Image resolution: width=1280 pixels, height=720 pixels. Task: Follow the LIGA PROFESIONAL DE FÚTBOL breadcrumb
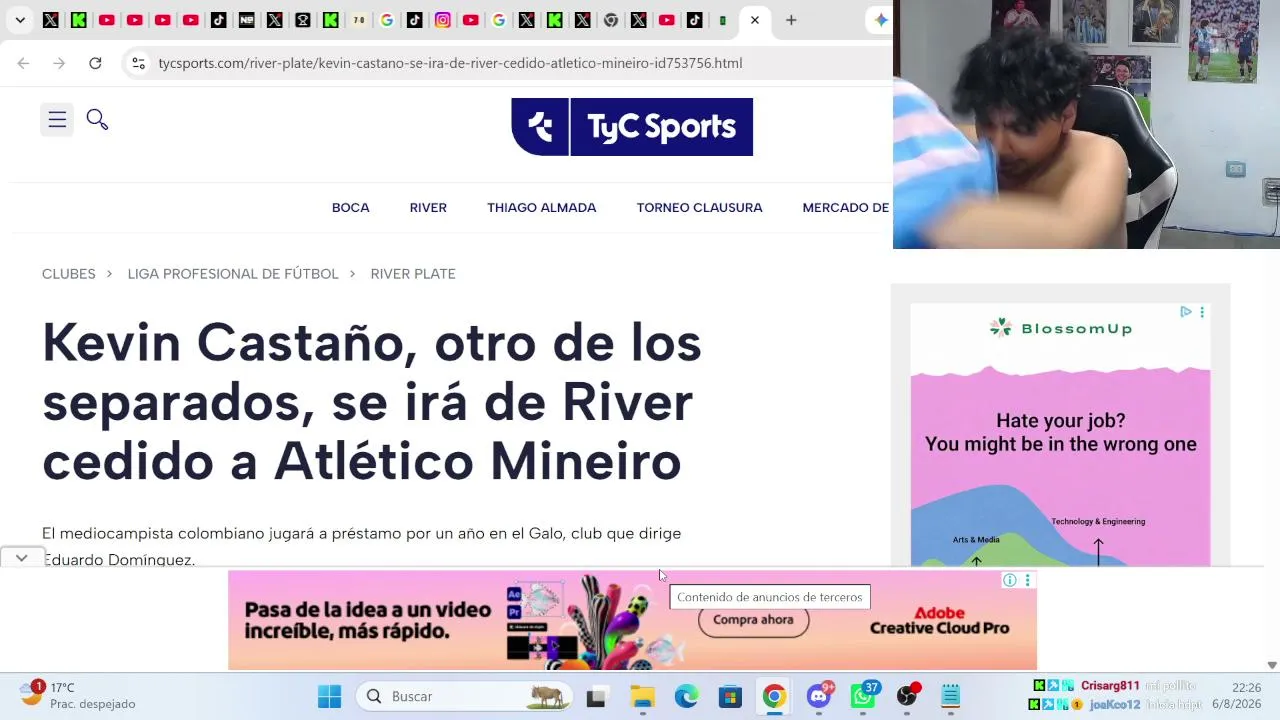[x=233, y=274]
